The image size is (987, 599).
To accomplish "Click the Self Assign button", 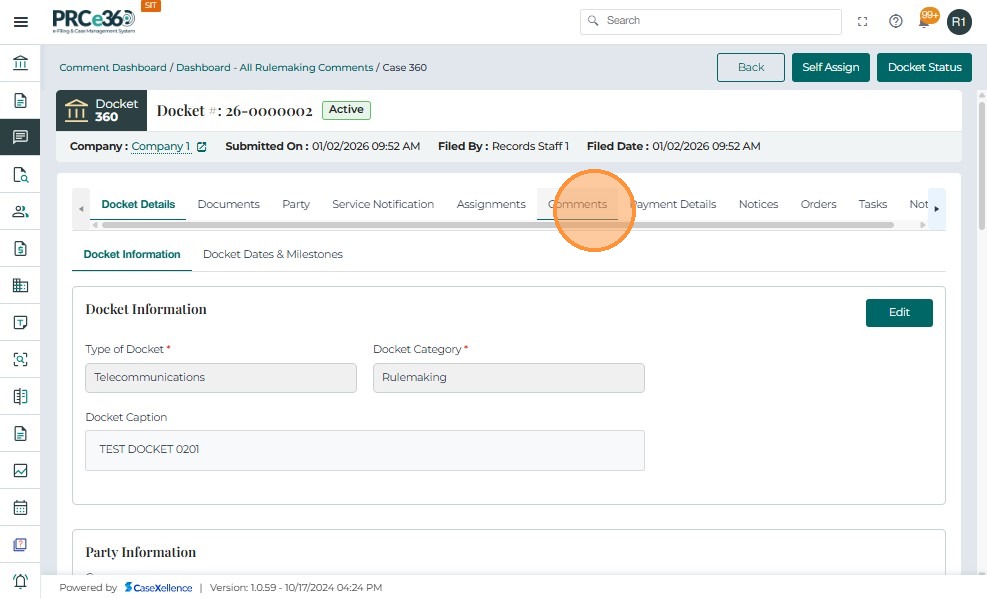I will [830, 67].
